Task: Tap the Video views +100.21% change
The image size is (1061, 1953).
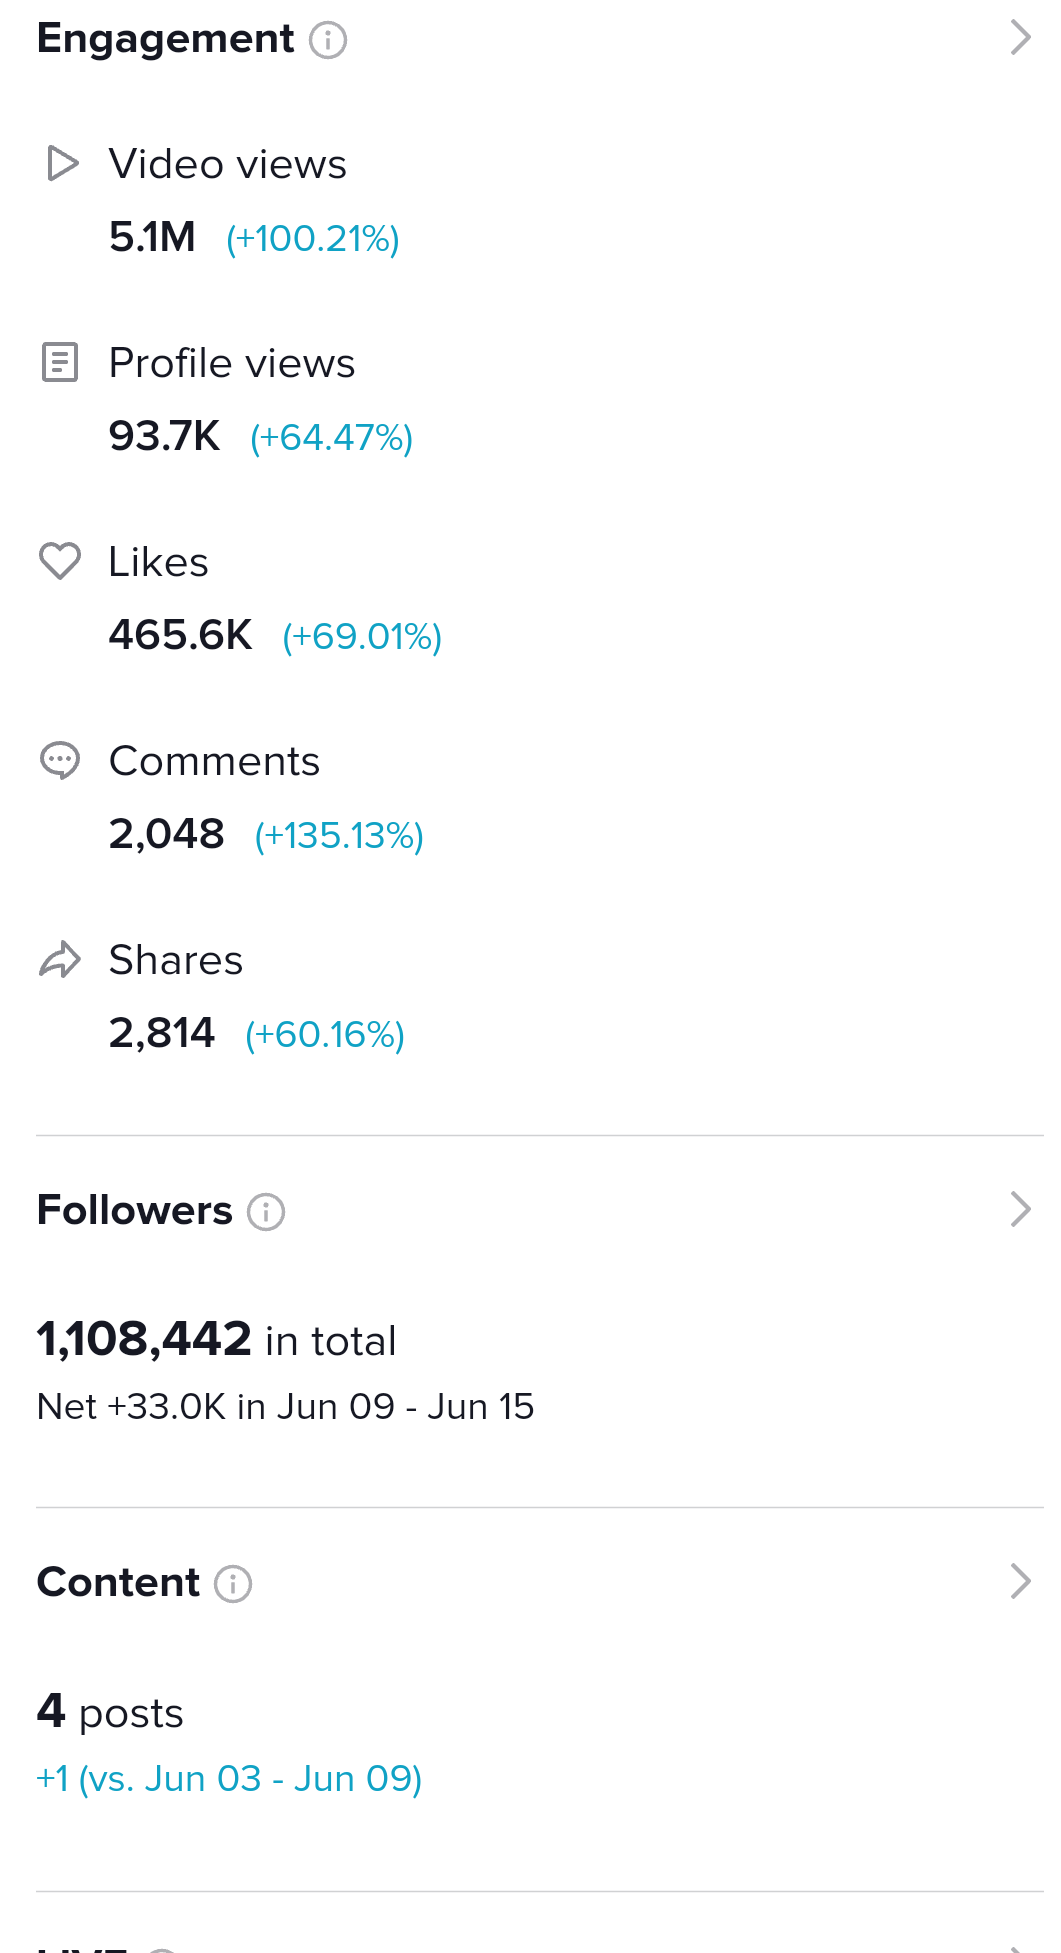Action: tap(313, 239)
